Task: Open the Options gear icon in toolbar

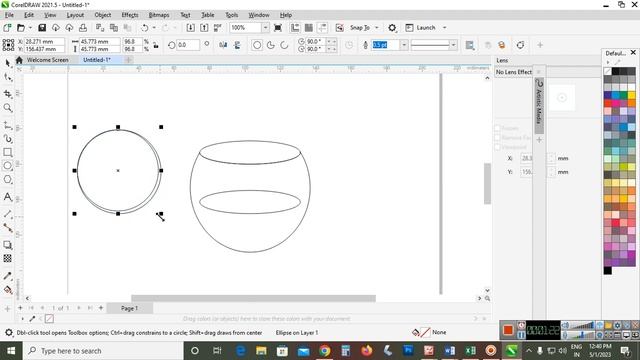Action: click(x=392, y=28)
